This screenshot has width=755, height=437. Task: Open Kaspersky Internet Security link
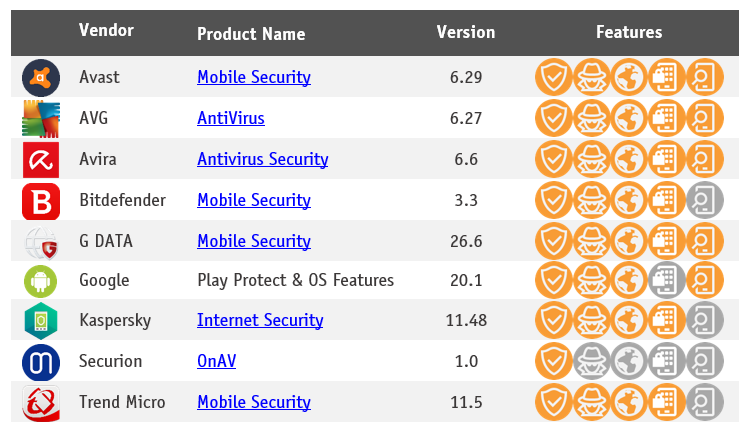coord(259,320)
